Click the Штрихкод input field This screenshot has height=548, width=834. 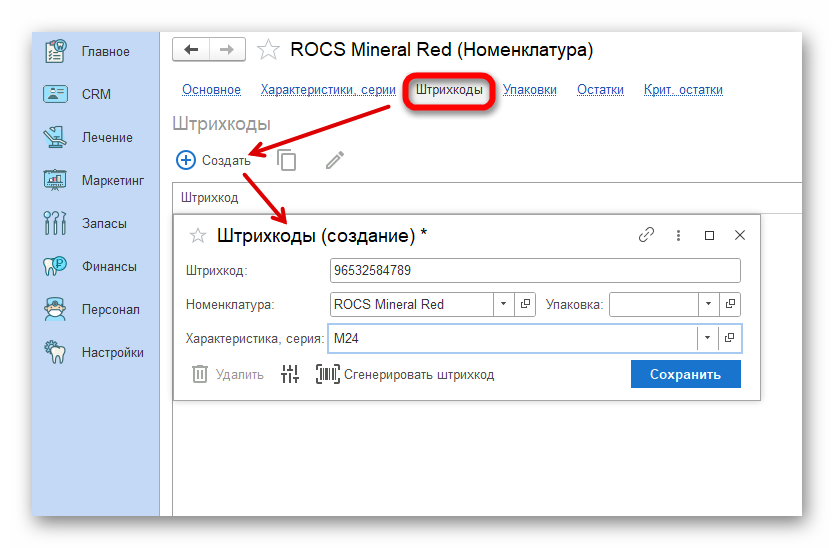click(x=535, y=270)
